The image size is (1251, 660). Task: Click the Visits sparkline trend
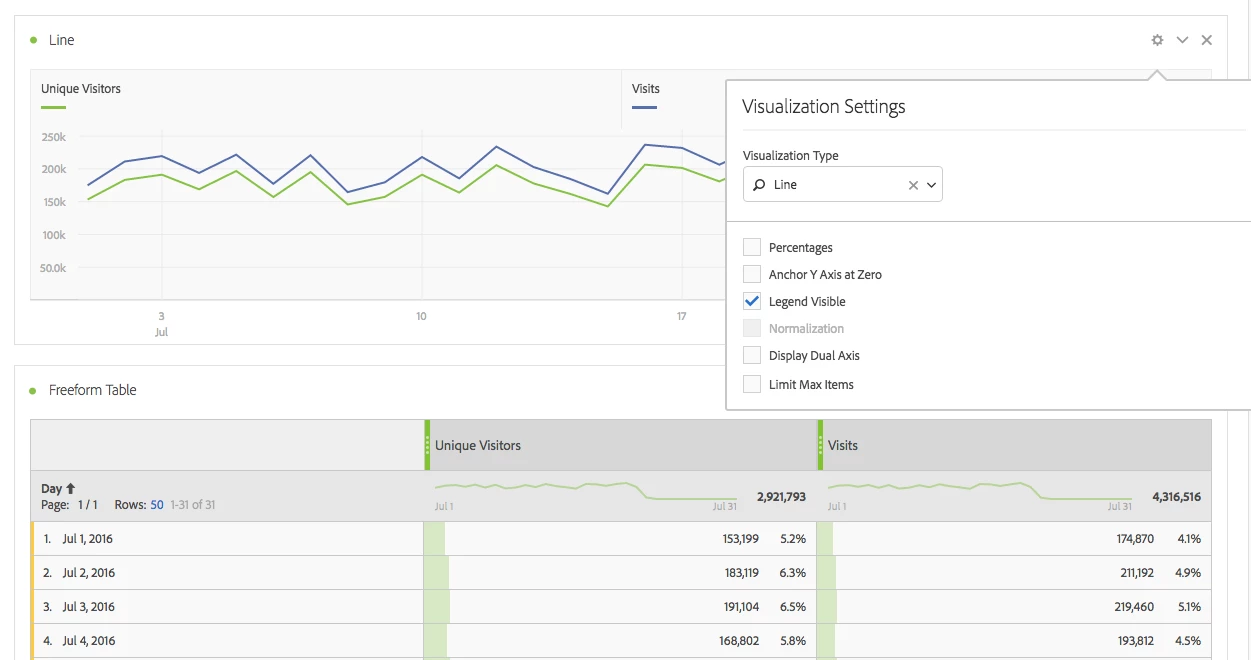(980, 491)
